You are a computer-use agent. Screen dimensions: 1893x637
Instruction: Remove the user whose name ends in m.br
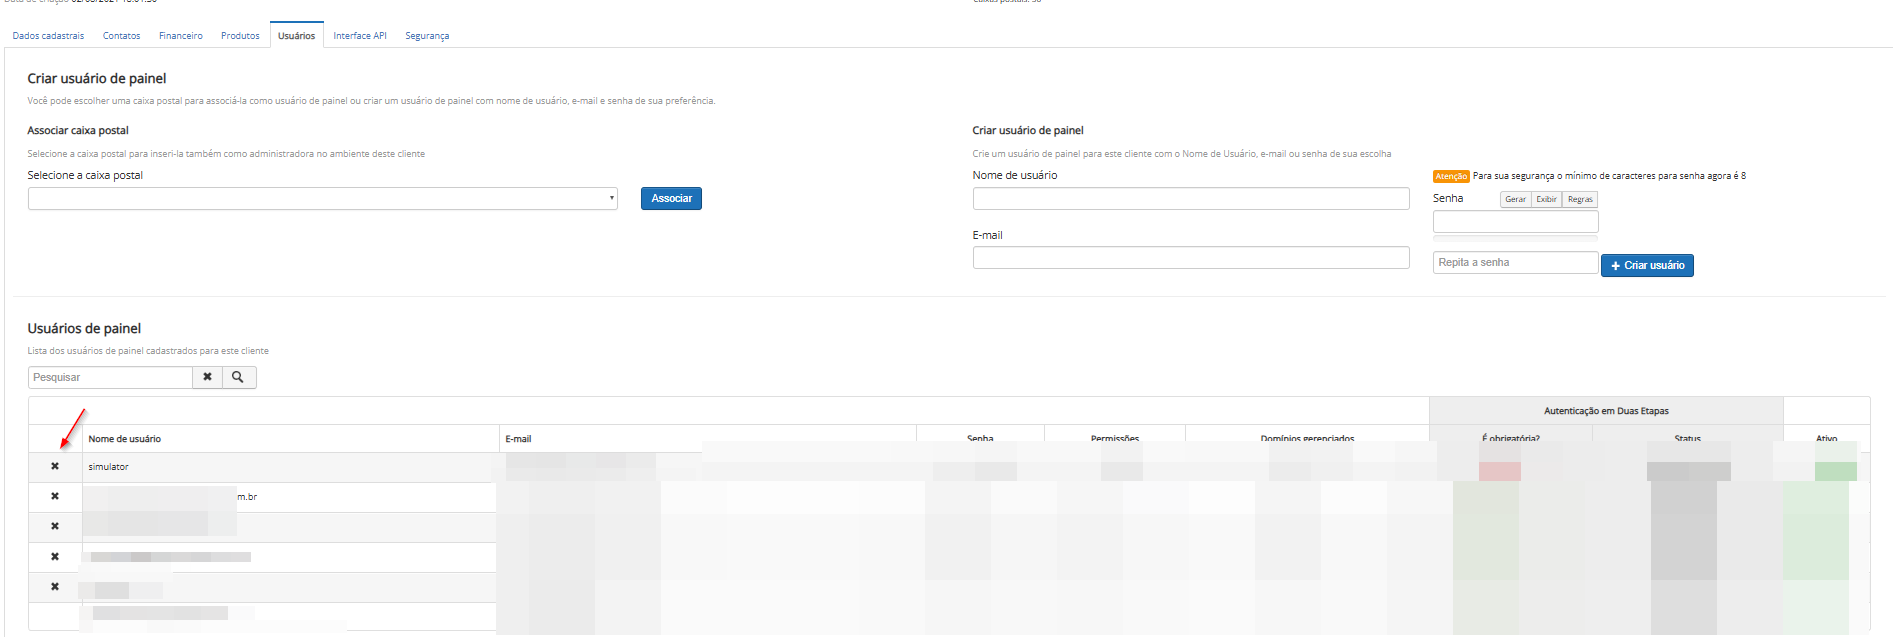[55, 496]
